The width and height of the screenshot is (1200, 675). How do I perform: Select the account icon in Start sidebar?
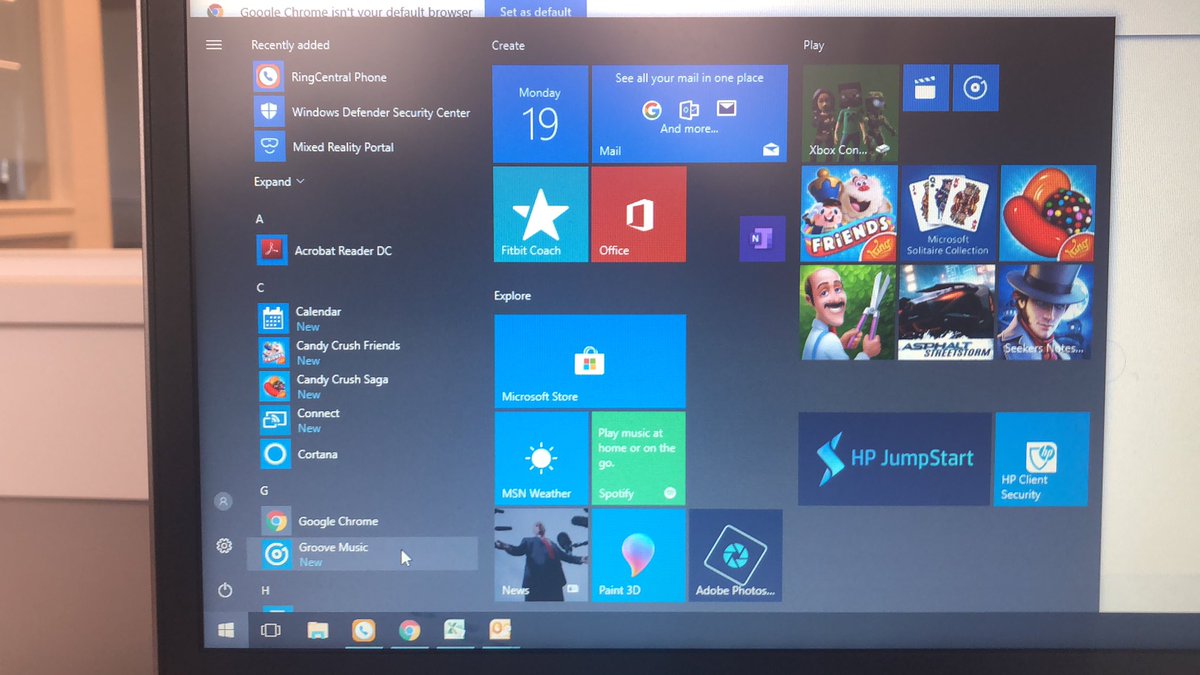point(224,502)
